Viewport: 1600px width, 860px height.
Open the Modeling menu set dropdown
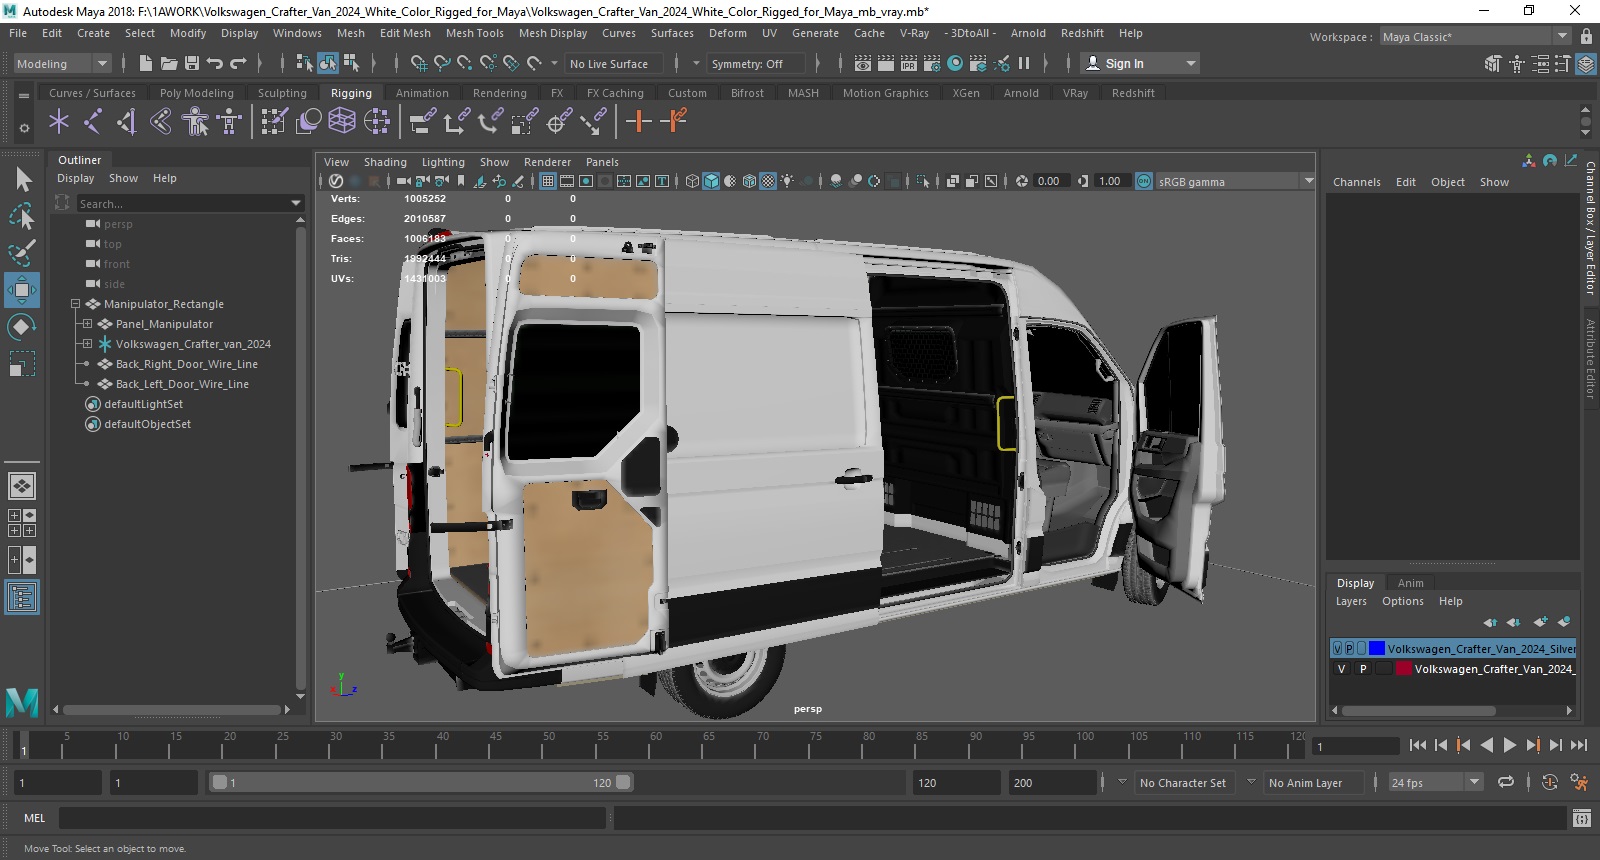coord(62,63)
